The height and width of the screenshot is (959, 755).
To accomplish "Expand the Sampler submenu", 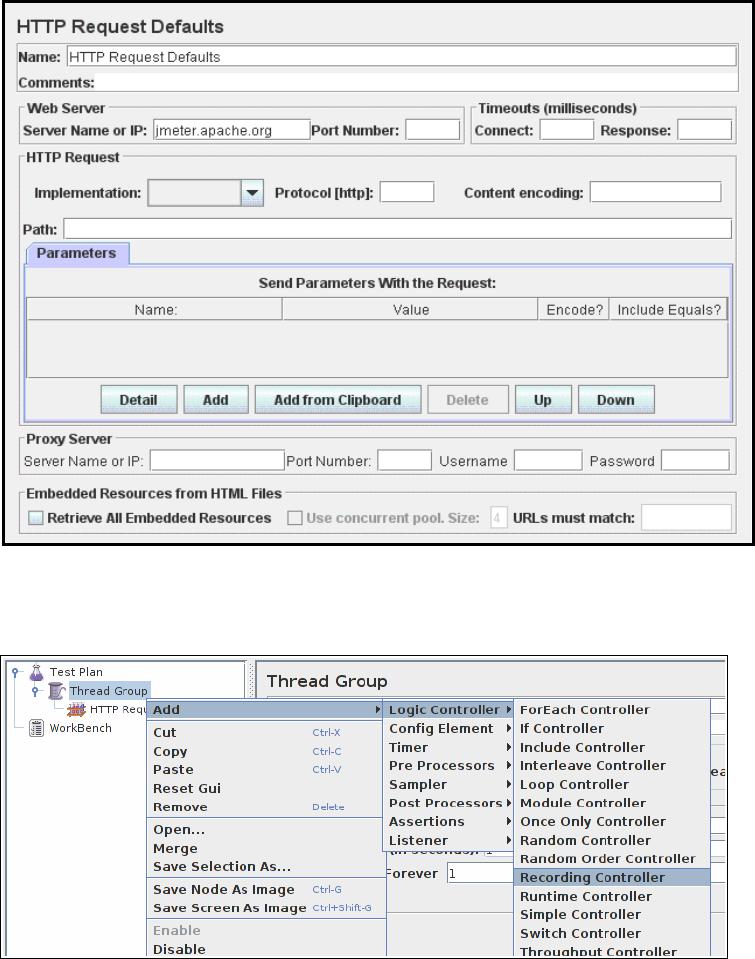I will [x=450, y=784].
